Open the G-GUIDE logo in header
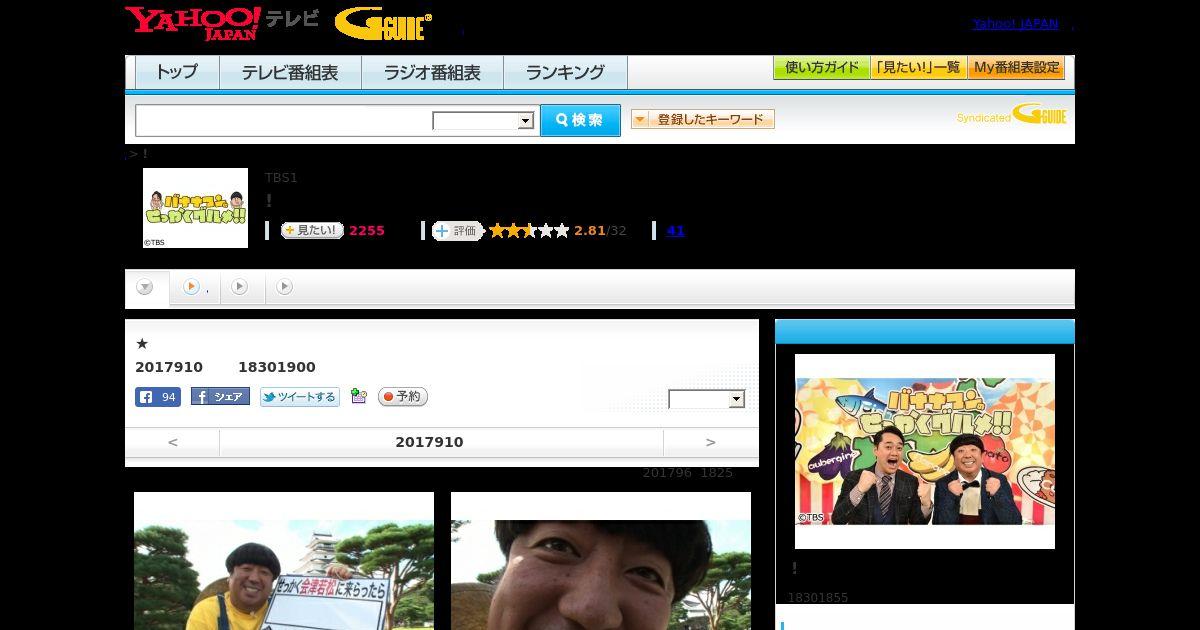This screenshot has height=630, width=1200. click(x=383, y=23)
